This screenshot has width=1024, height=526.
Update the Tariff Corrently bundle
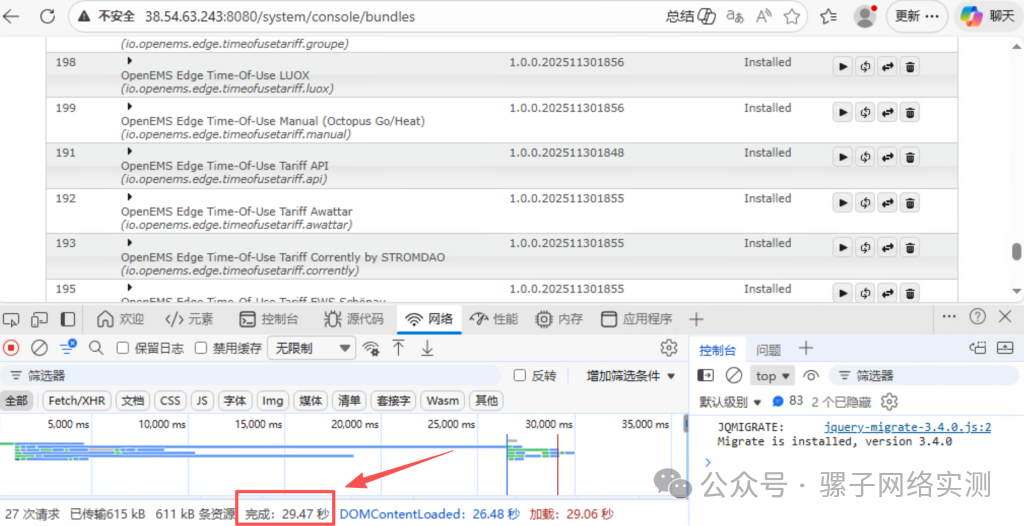click(887, 248)
